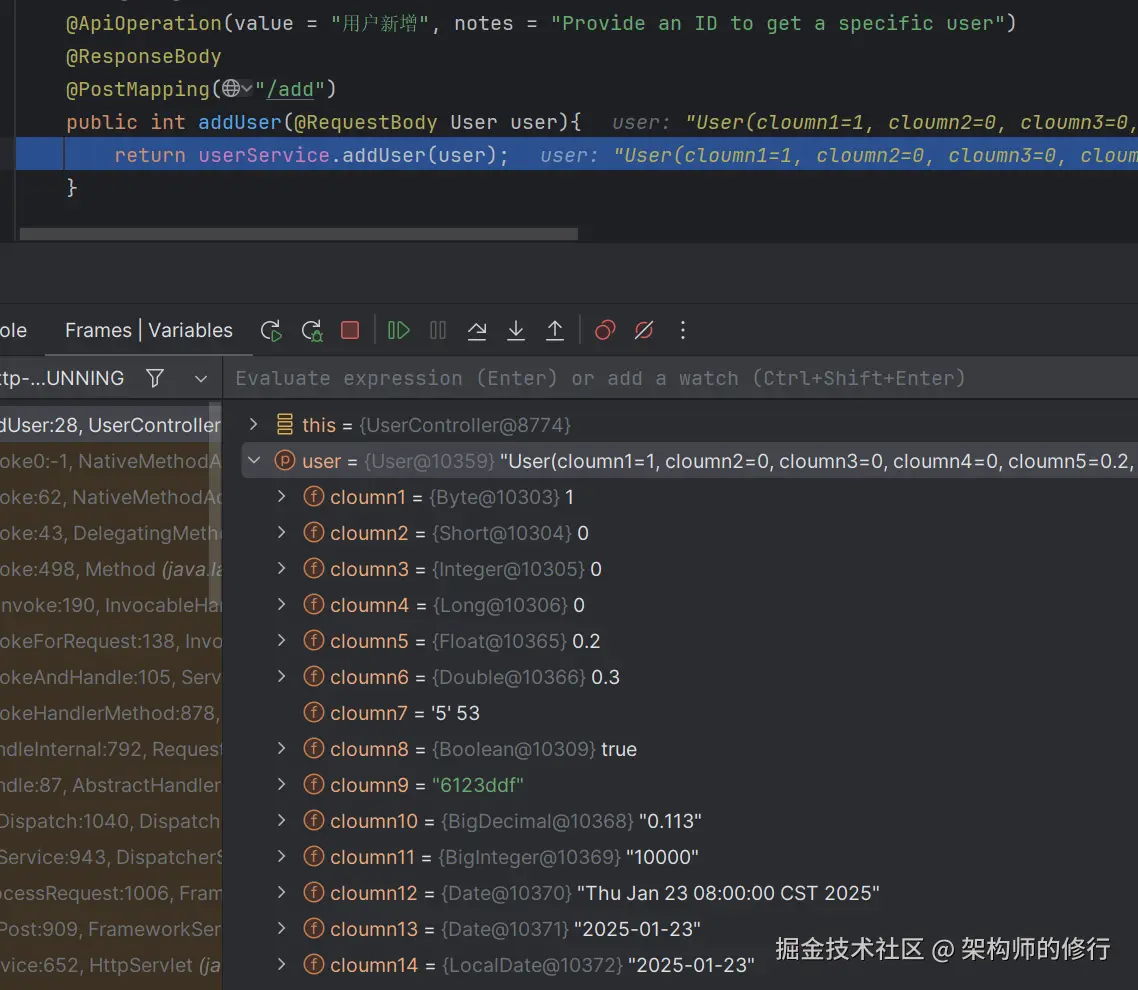Expand the cloumn8 Boolean field

282,748
